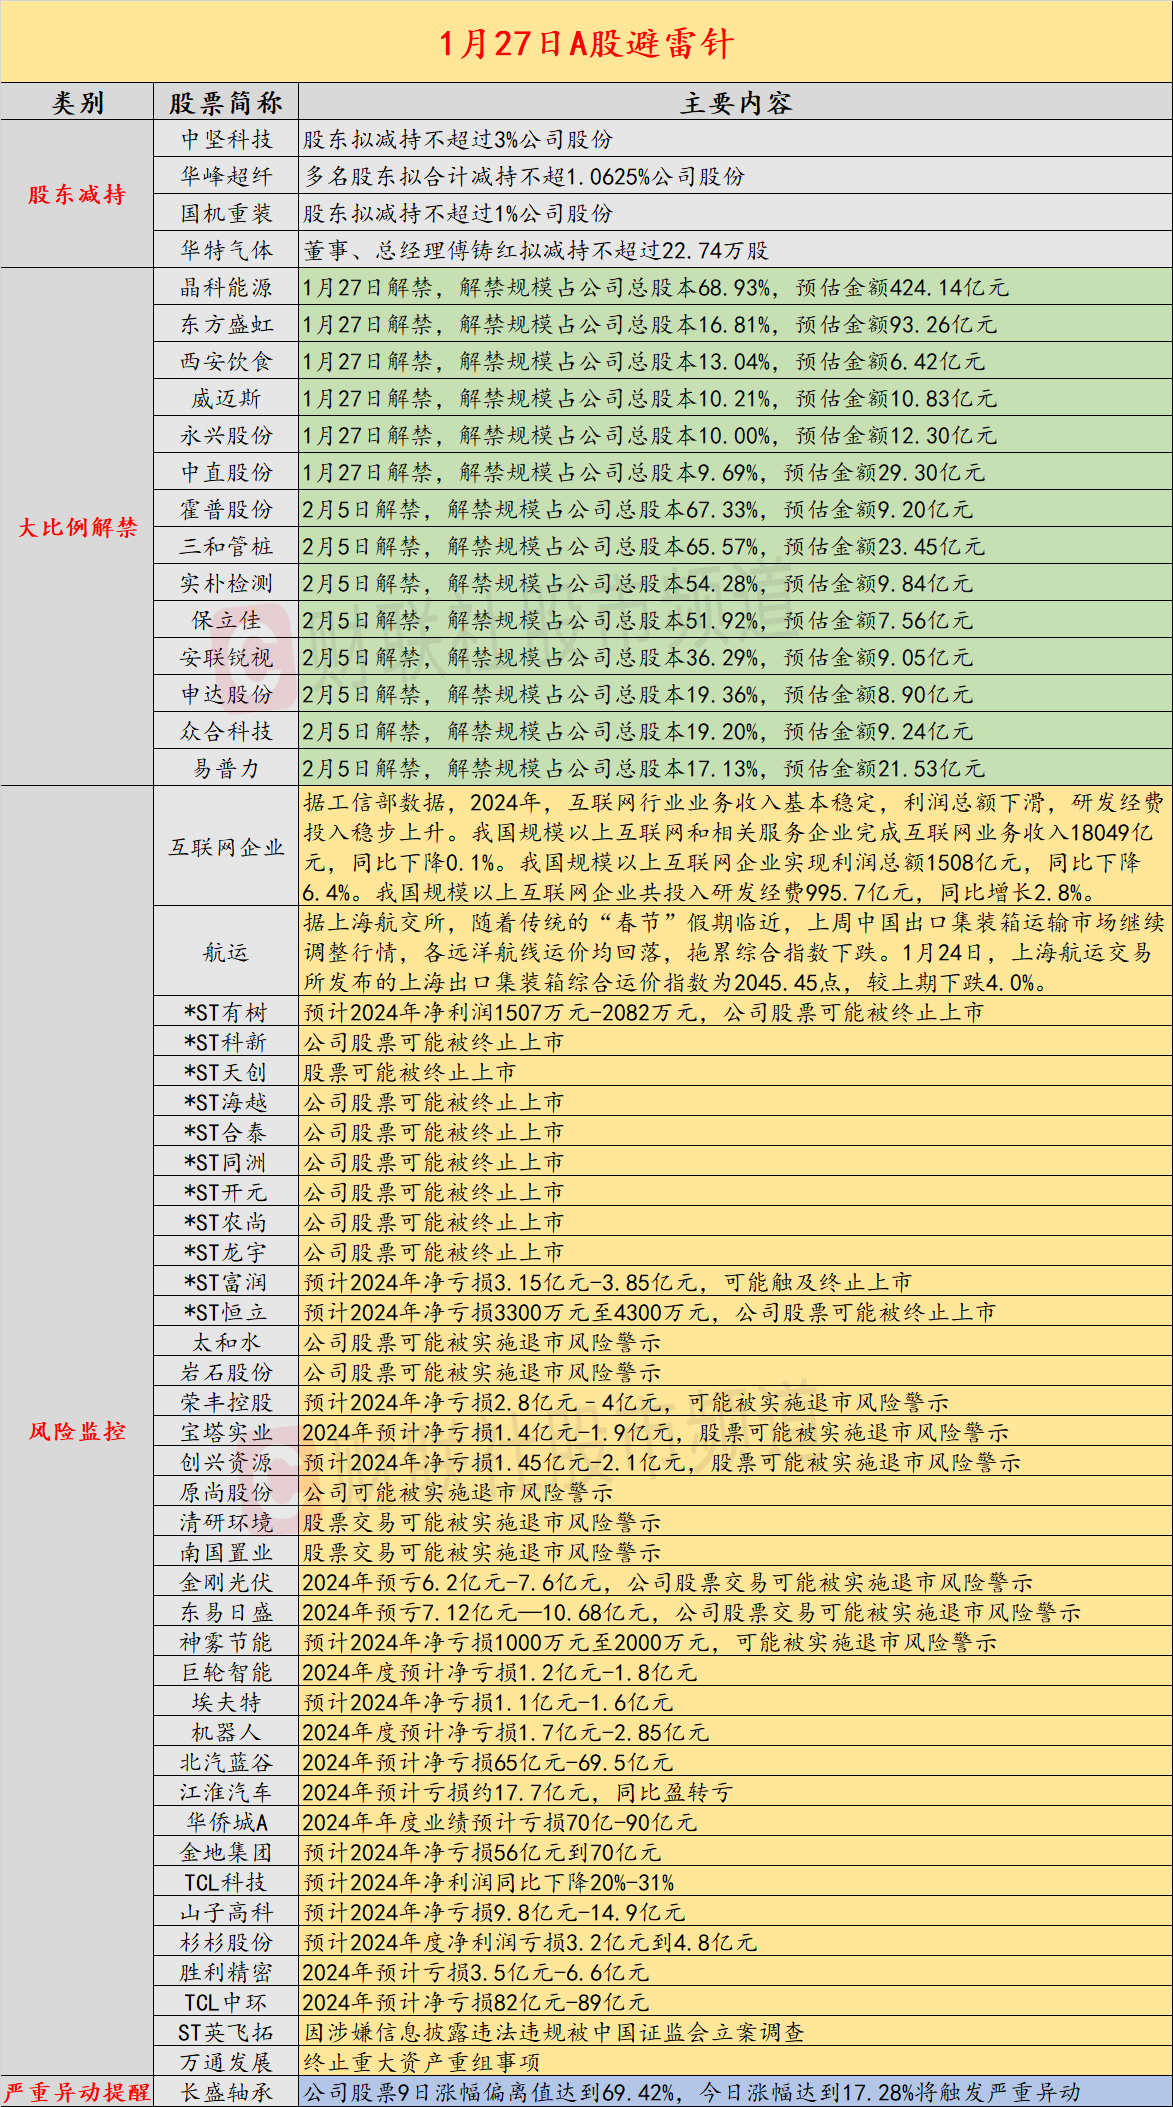Select the 东易日盛 stock name cell

(226, 1612)
